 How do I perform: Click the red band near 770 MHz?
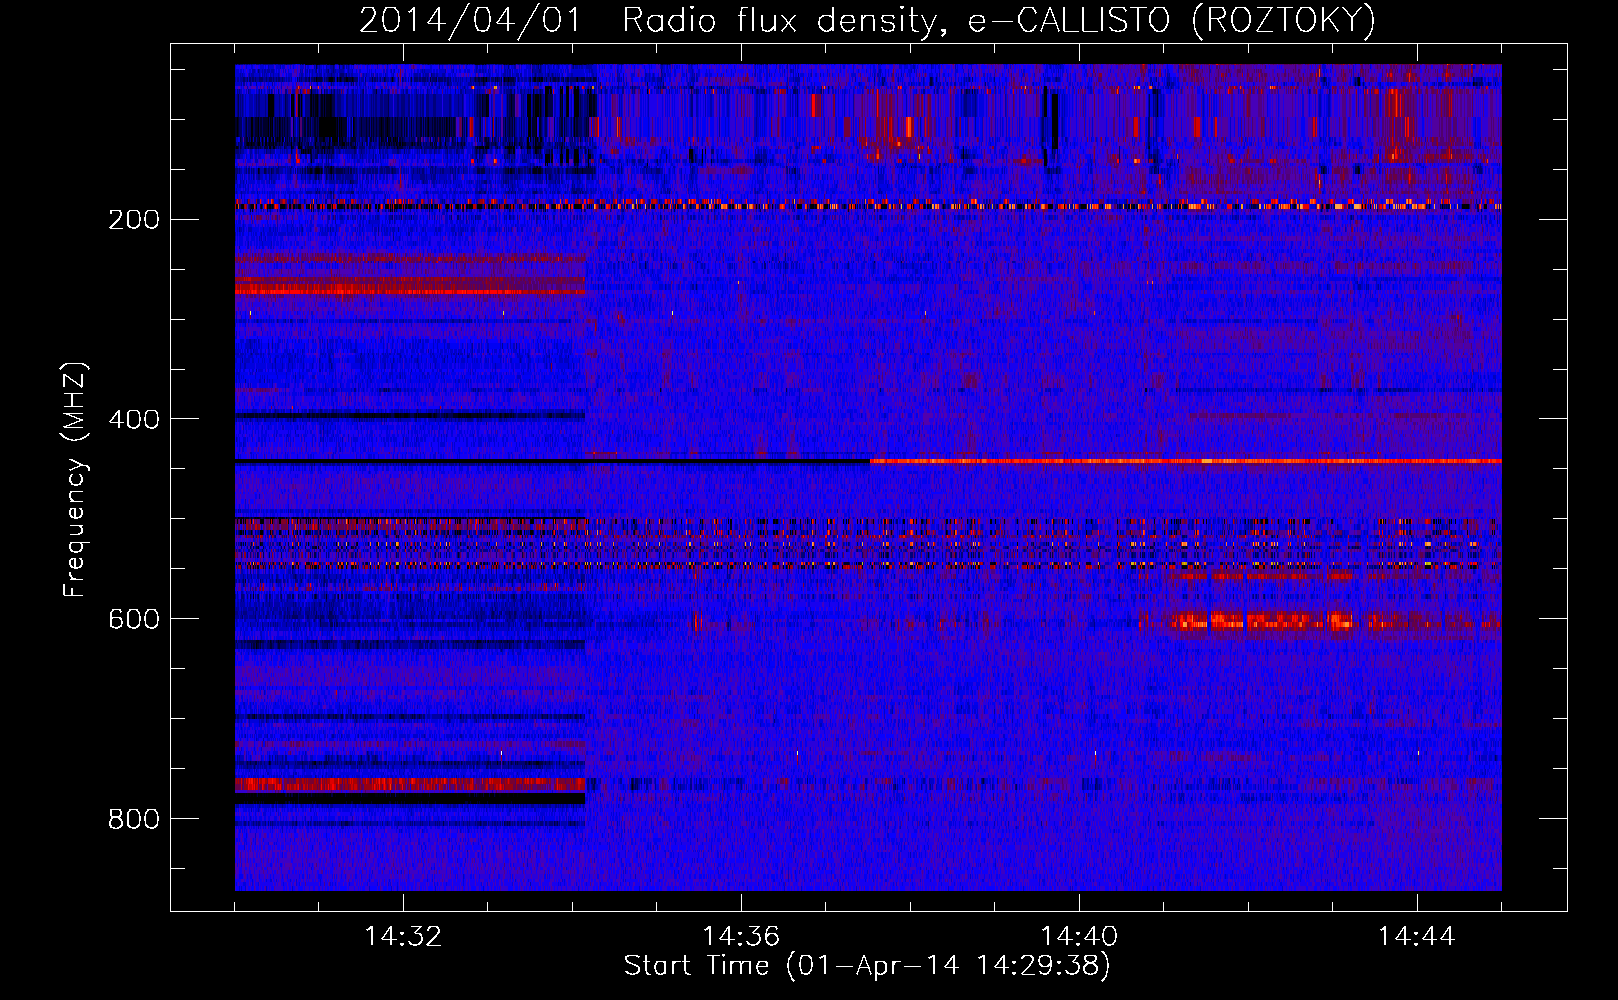pos(410,784)
